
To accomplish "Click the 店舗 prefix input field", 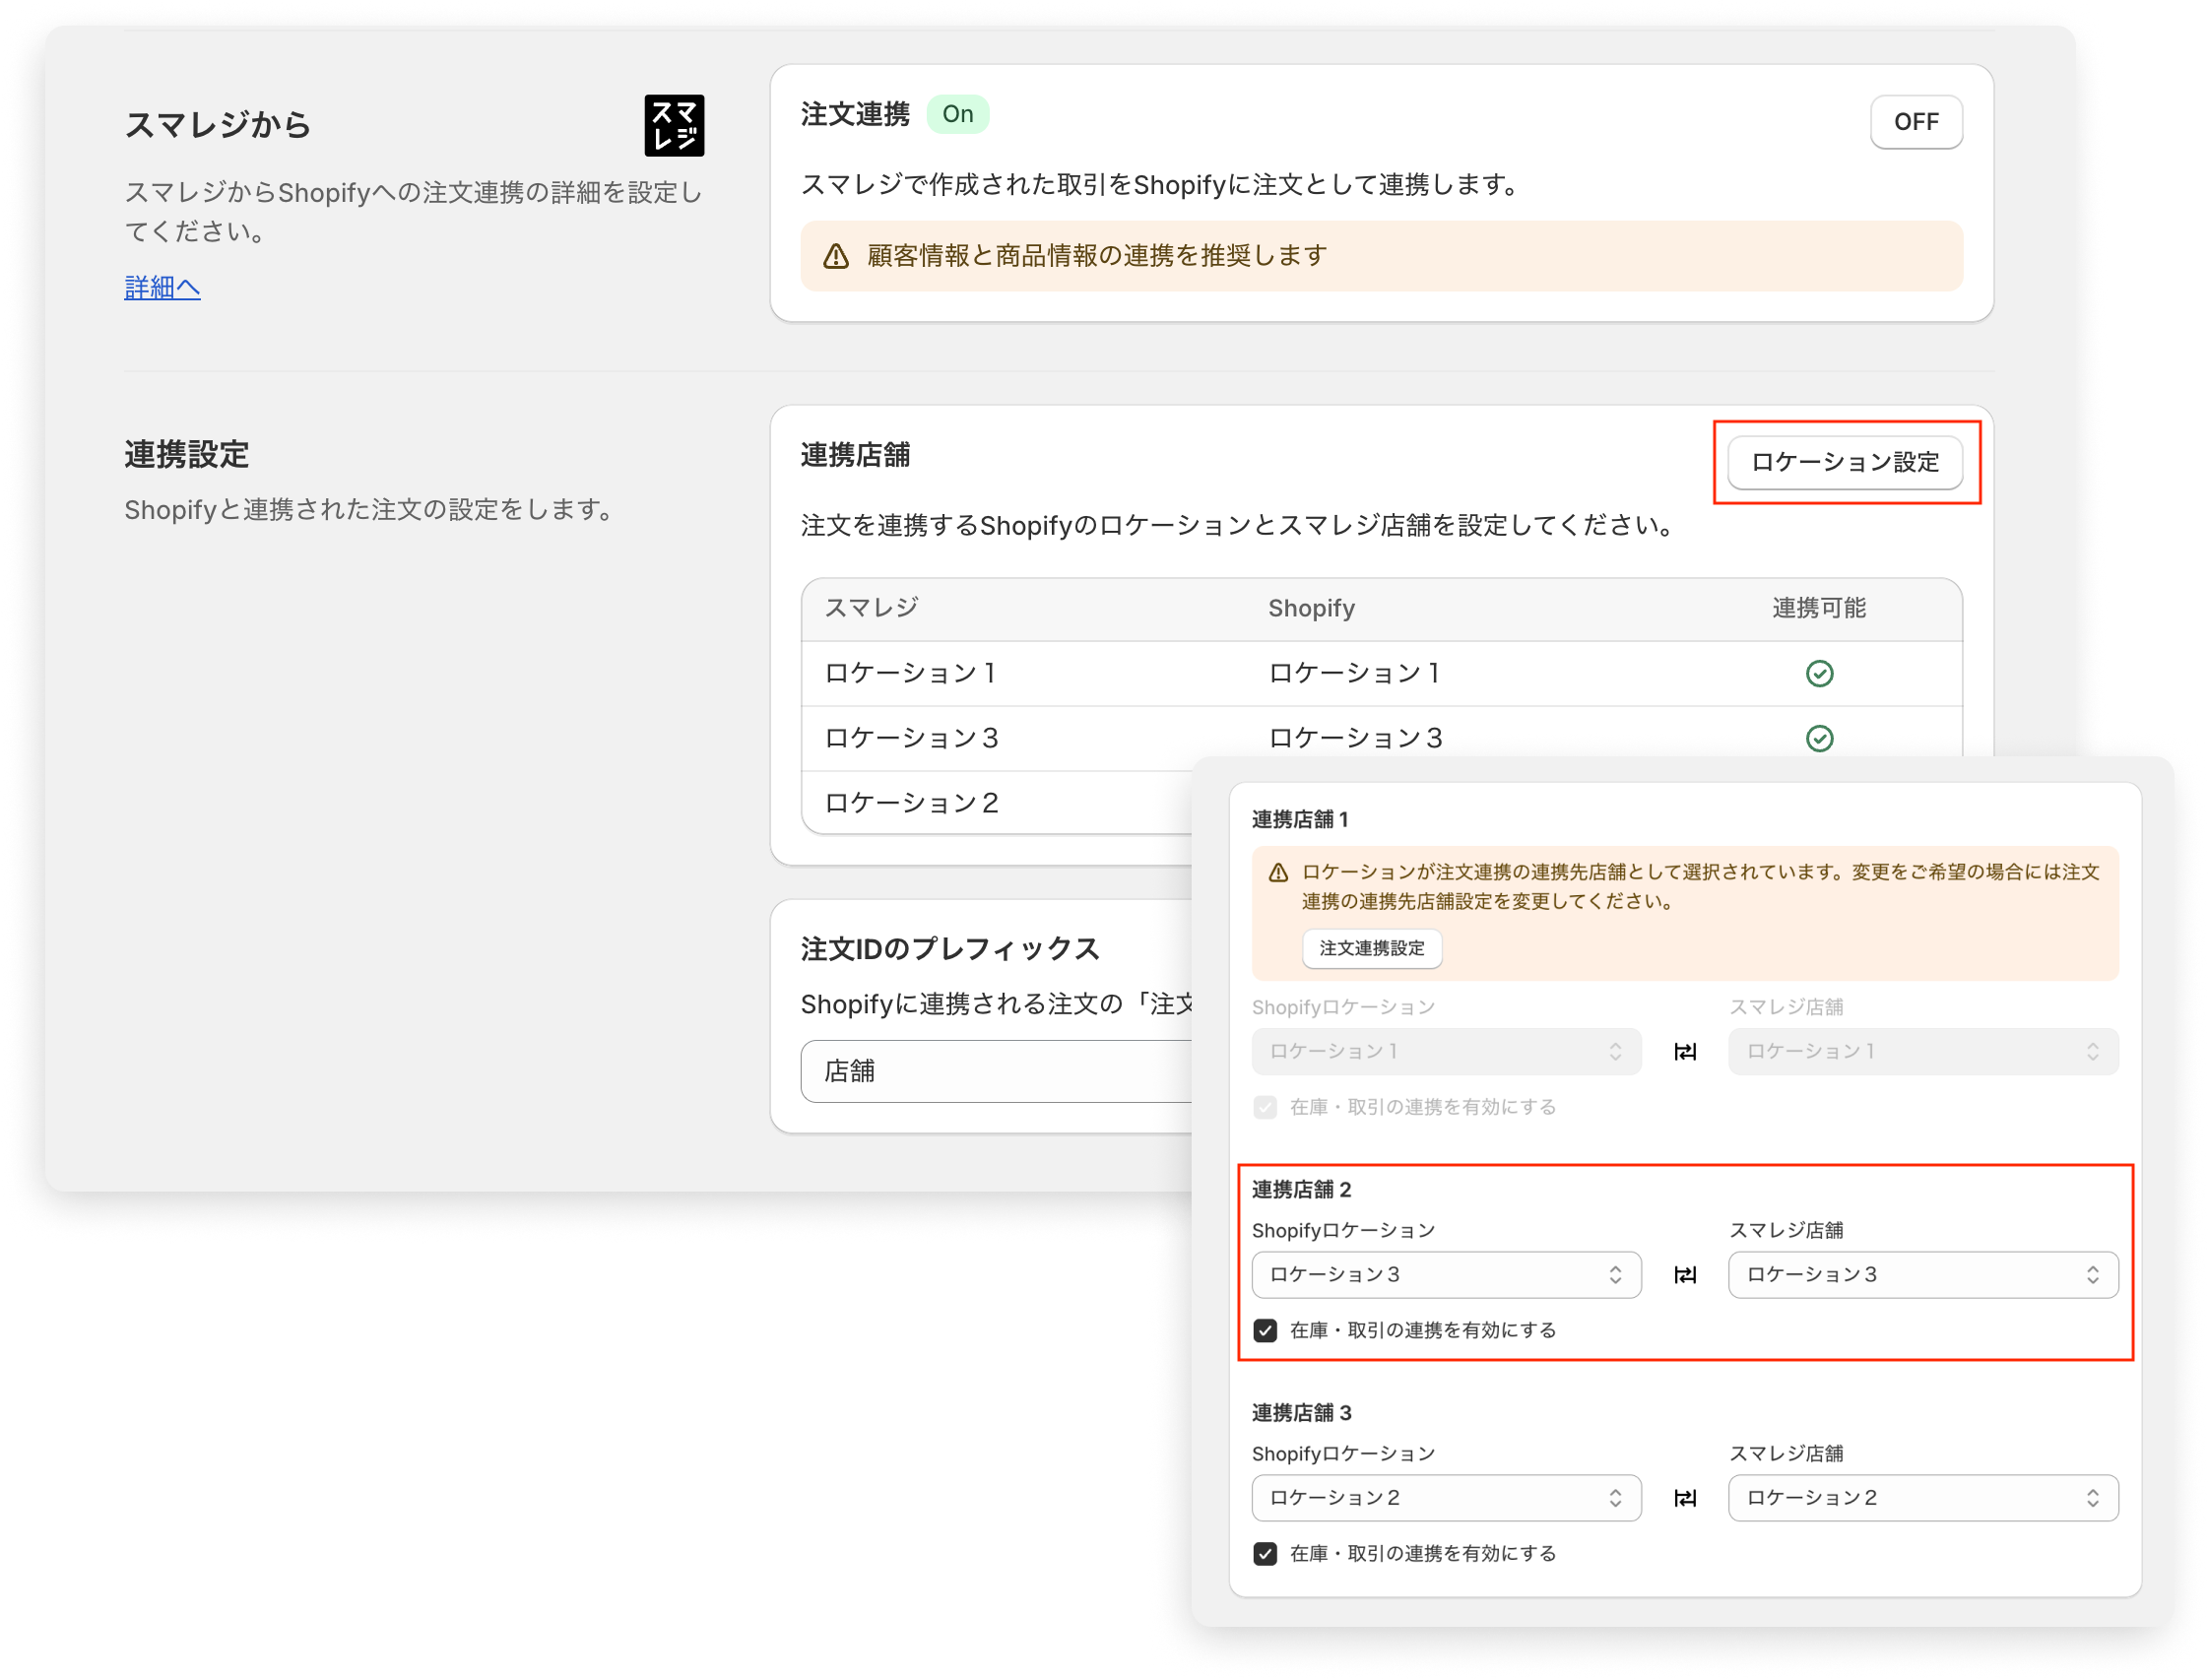I will point(996,1071).
